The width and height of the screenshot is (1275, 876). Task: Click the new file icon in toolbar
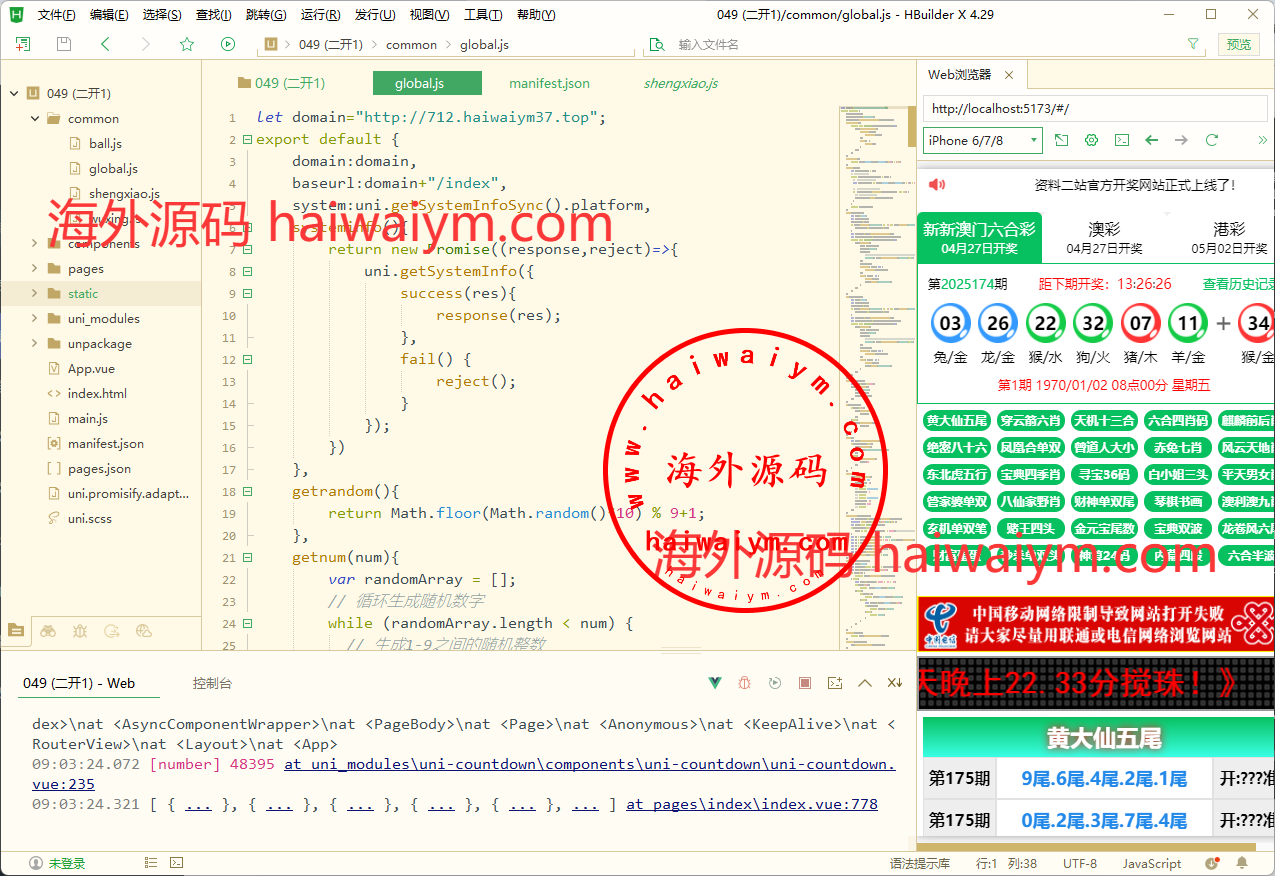[x=23, y=44]
